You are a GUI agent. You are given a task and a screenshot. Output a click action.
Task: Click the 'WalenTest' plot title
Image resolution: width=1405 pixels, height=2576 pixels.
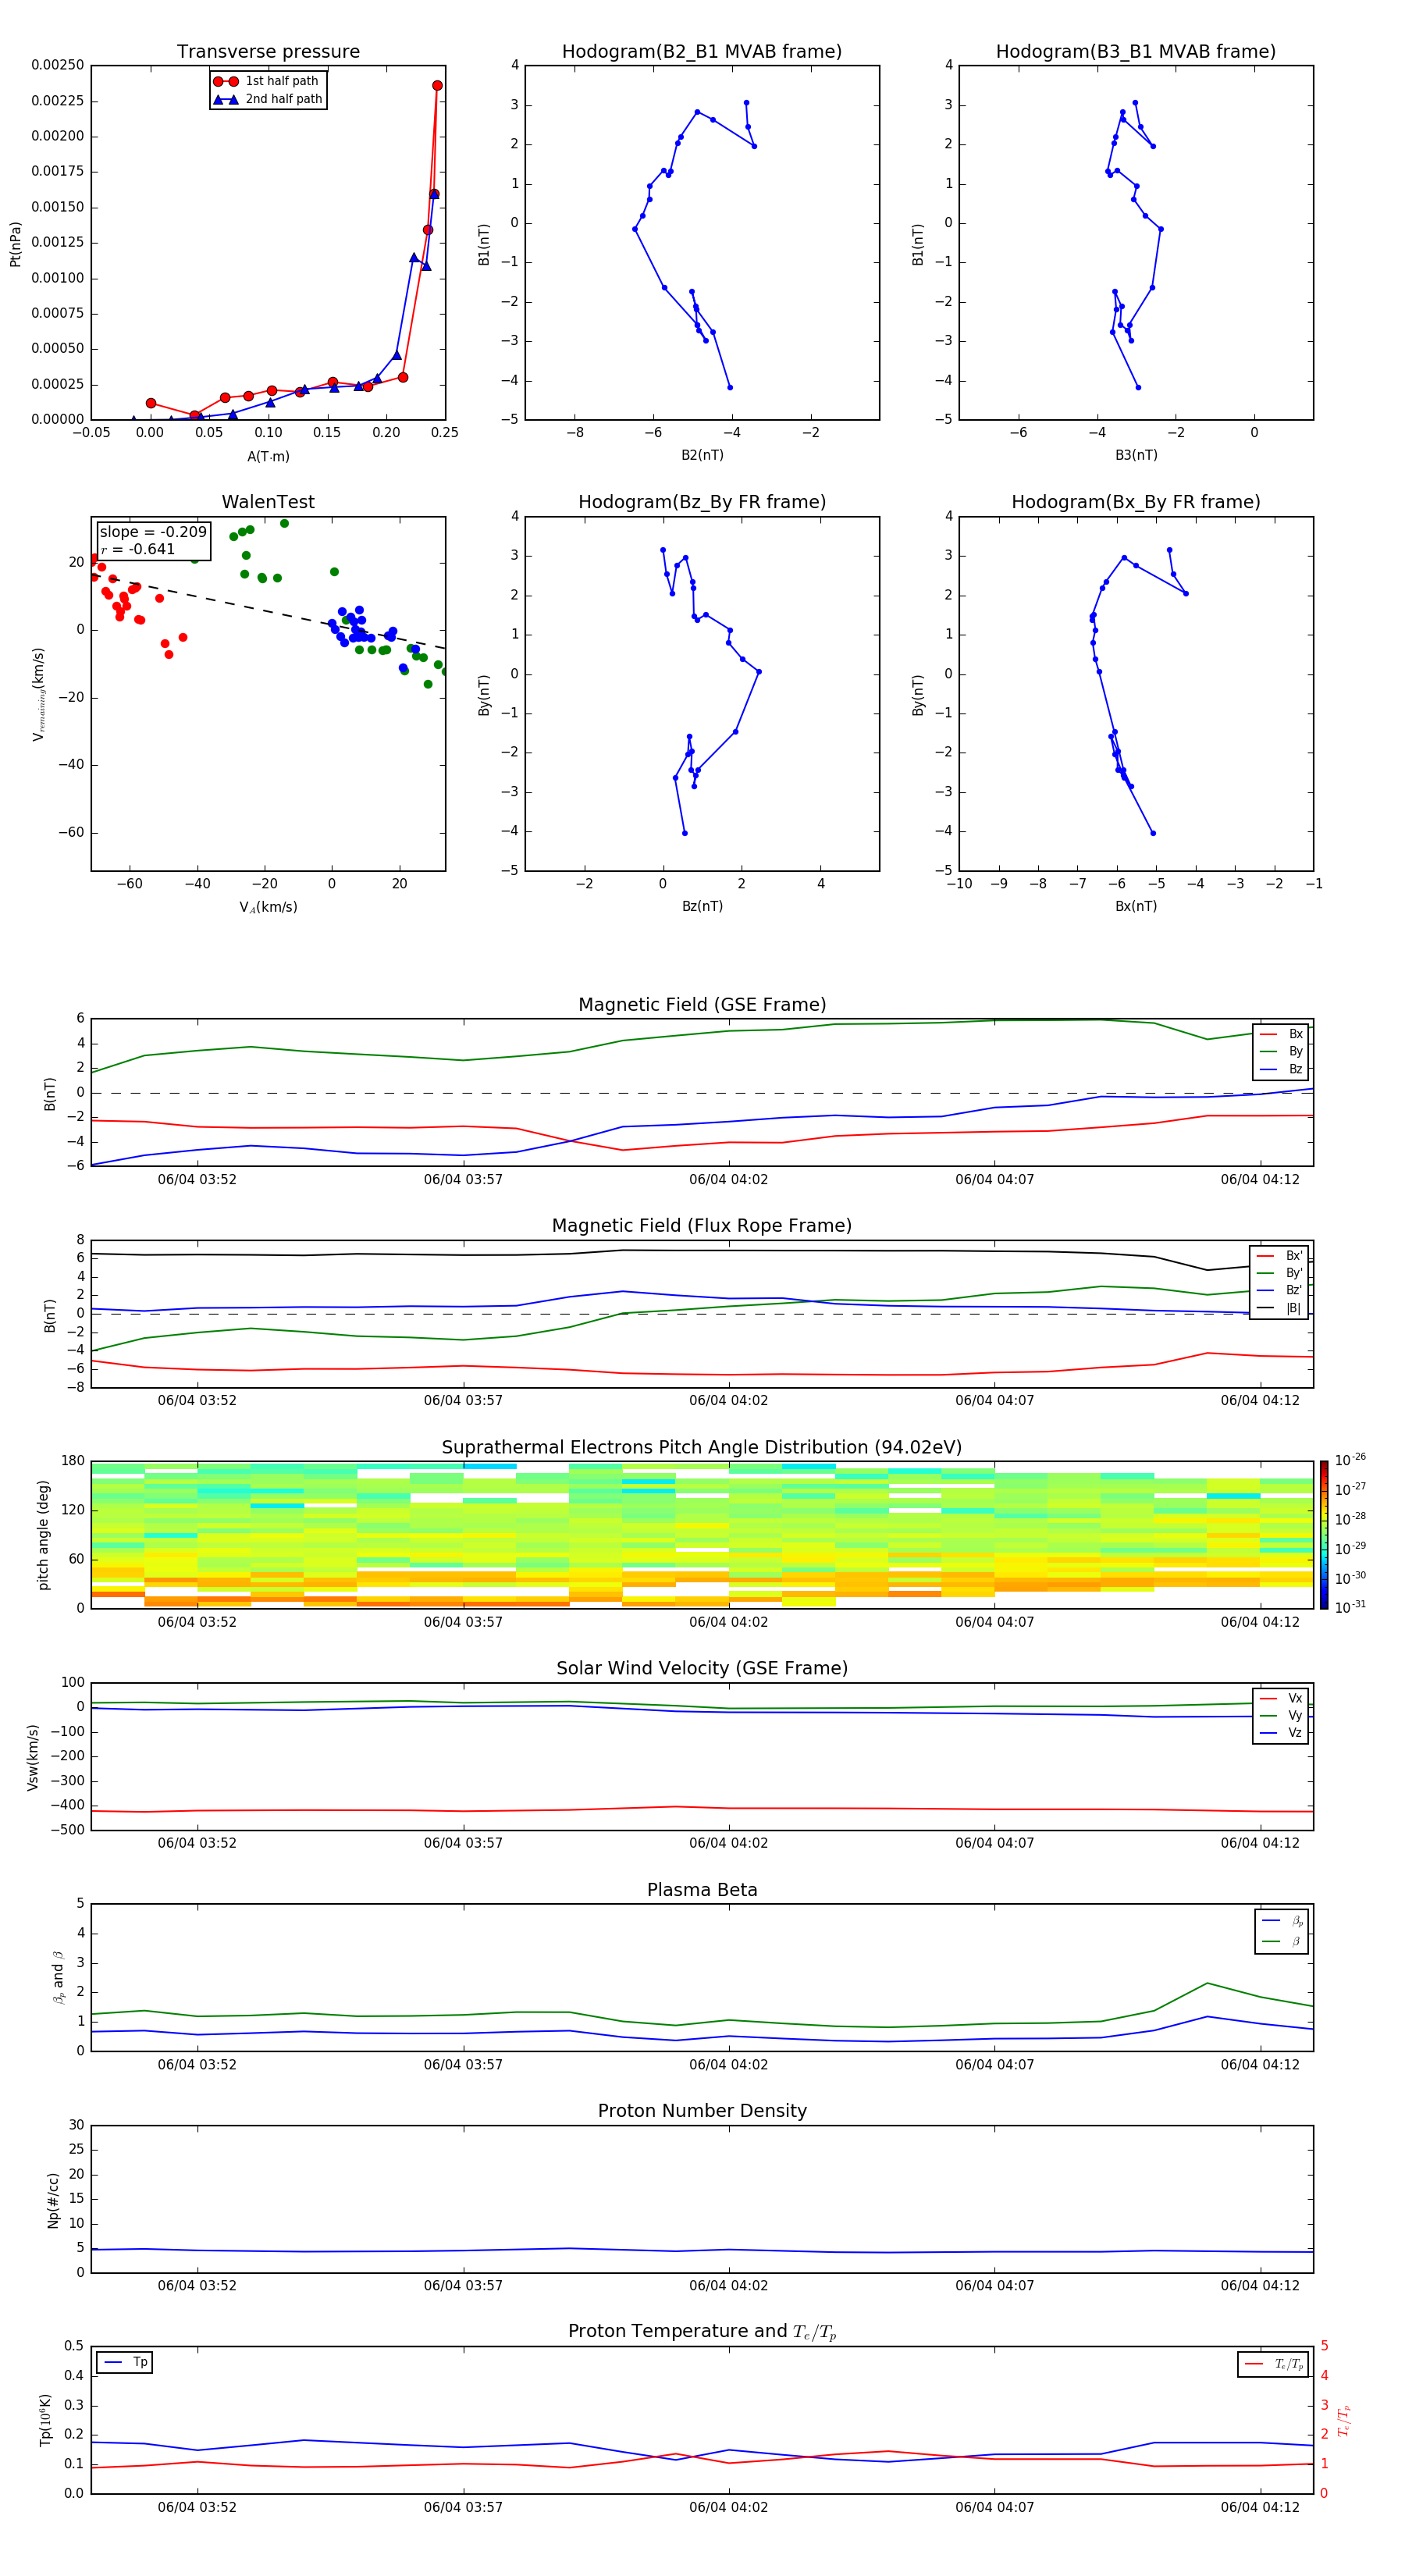(x=268, y=501)
